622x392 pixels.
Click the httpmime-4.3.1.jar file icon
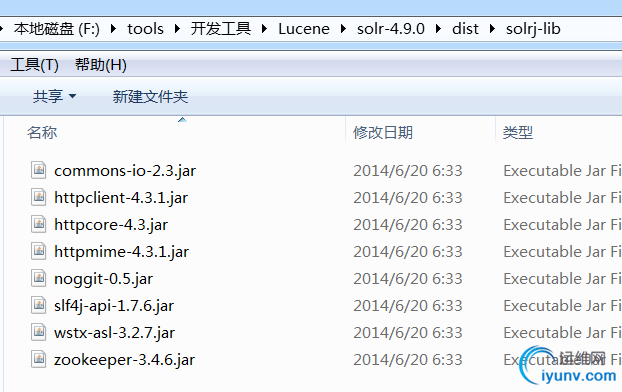point(38,251)
